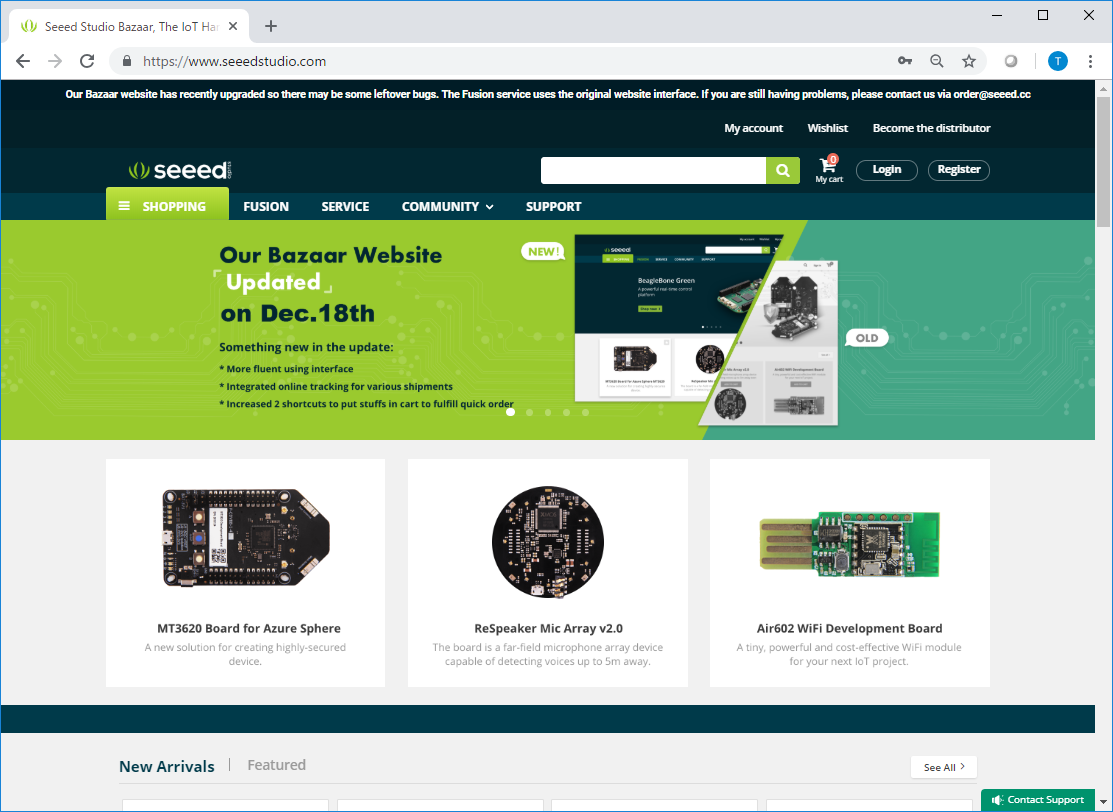Open ReSpeaker Mic Array v2.0 image
This screenshot has width=1113, height=812.
(x=548, y=542)
